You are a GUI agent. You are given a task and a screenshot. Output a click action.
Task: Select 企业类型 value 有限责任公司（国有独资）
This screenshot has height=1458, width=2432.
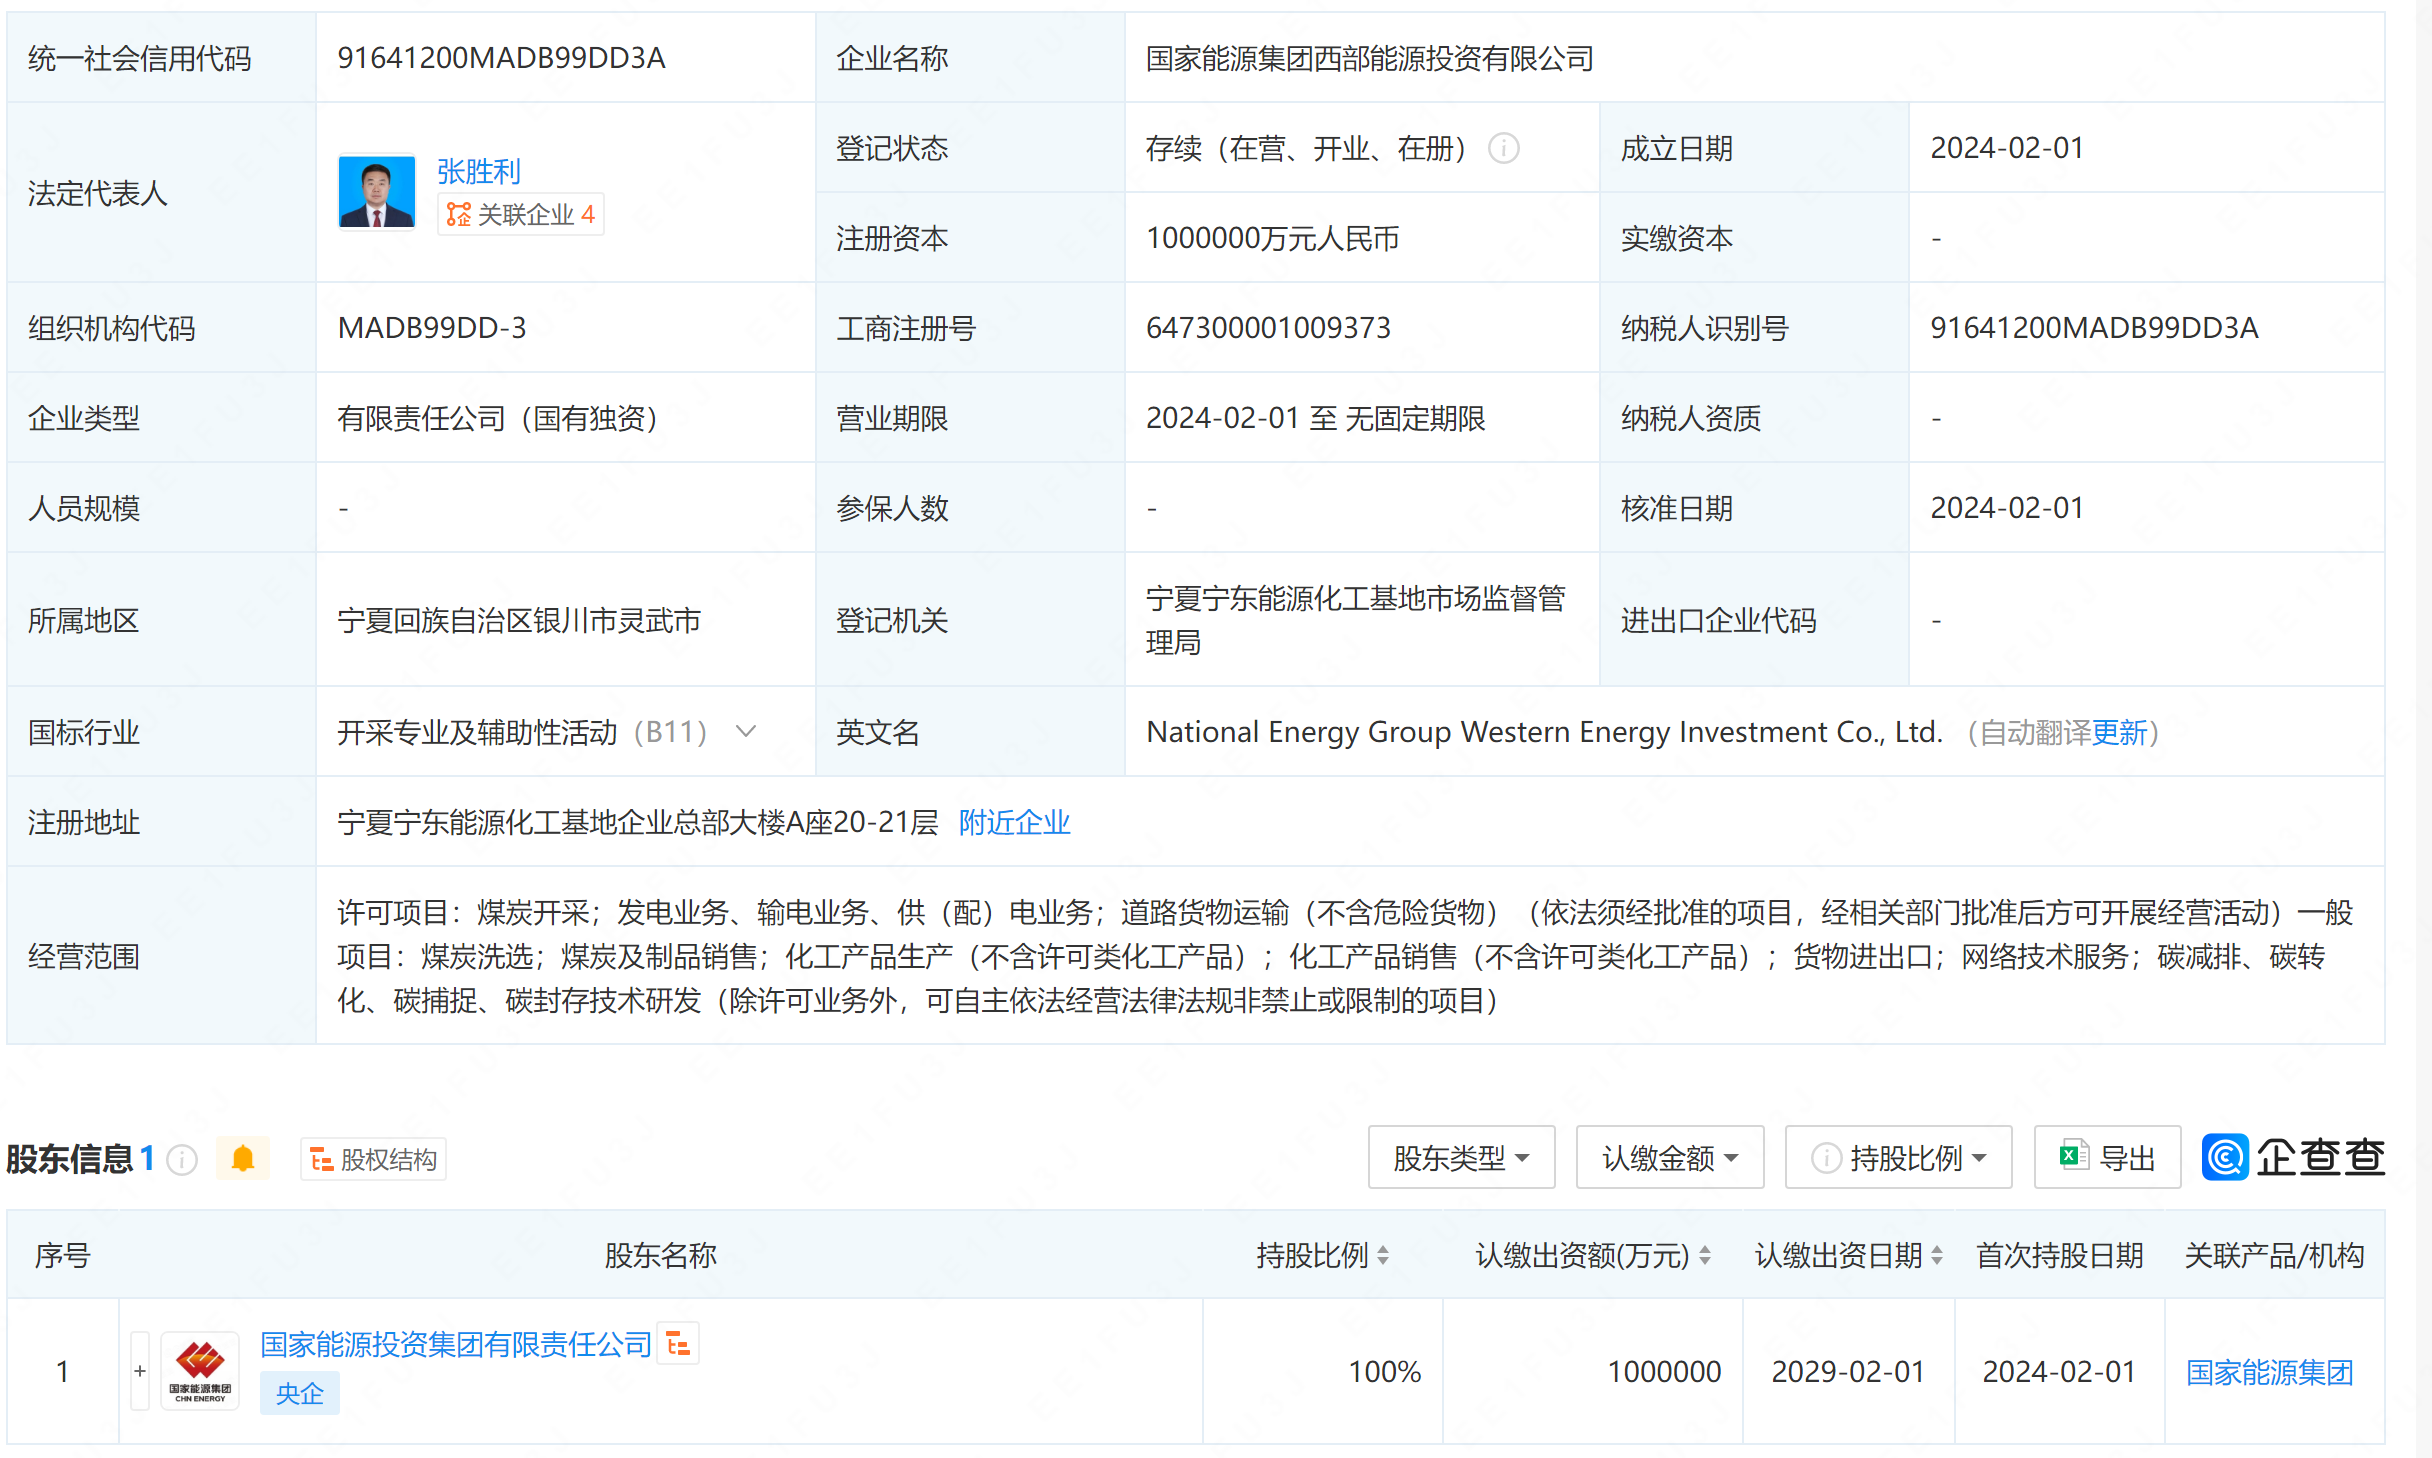pyautogui.click(x=498, y=418)
